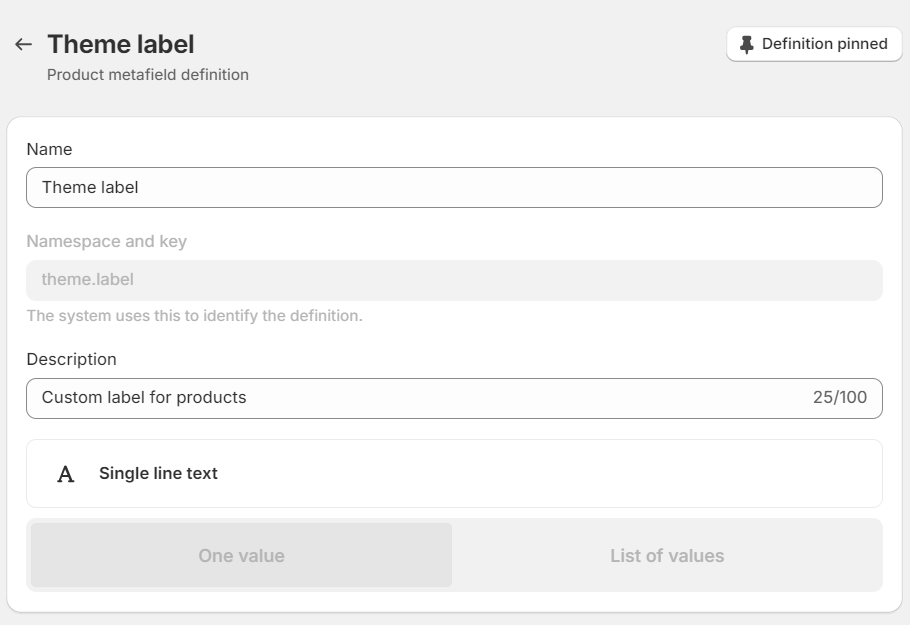The image size is (910, 625).
Task: Click the Theme label page title
Action: [x=121, y=43]
